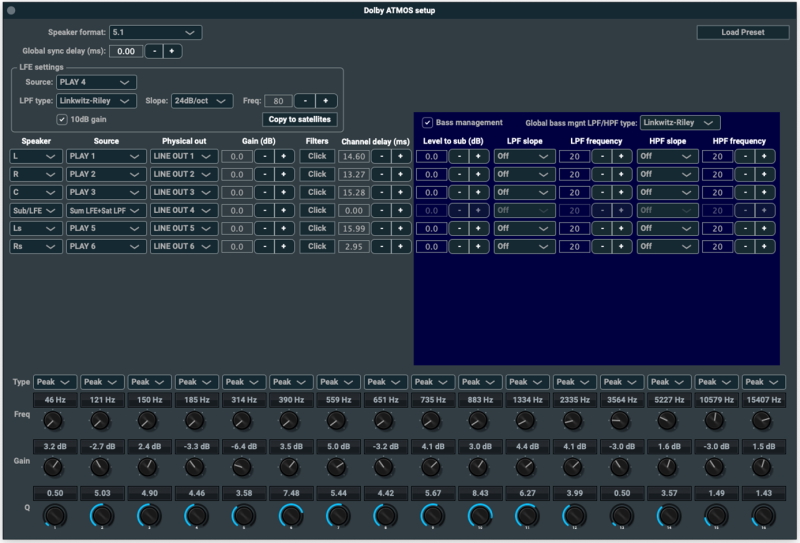
Task: Click the Filters button for Sub/LFE row
Action: (x=317, y=210)
